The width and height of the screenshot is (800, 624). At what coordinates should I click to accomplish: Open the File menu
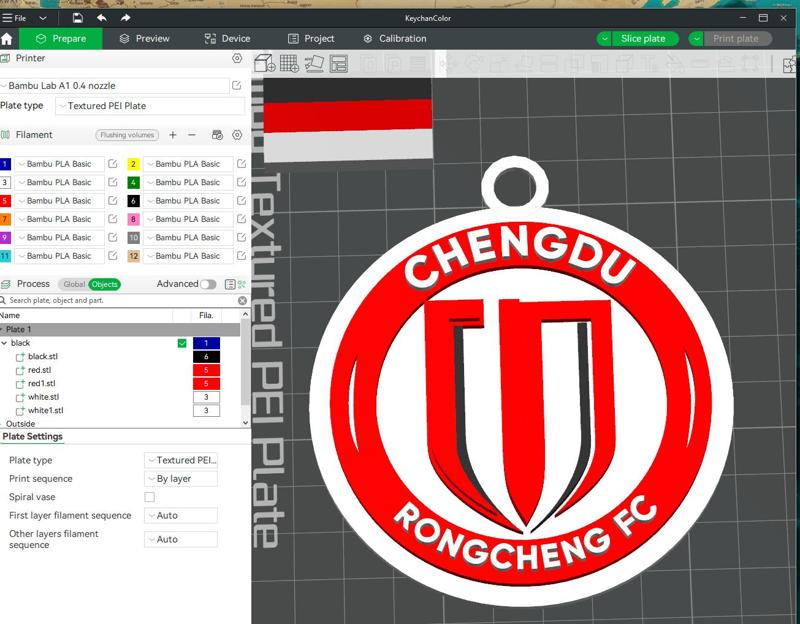[14, 18]
